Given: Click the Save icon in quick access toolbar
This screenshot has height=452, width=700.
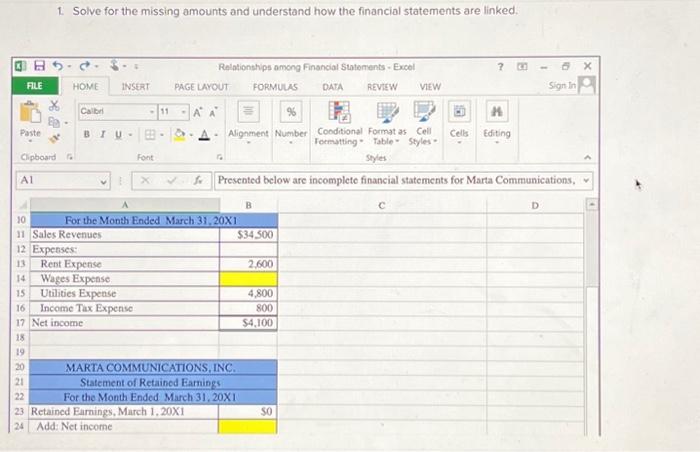Looking at the screenshot, I should (40, 66).
